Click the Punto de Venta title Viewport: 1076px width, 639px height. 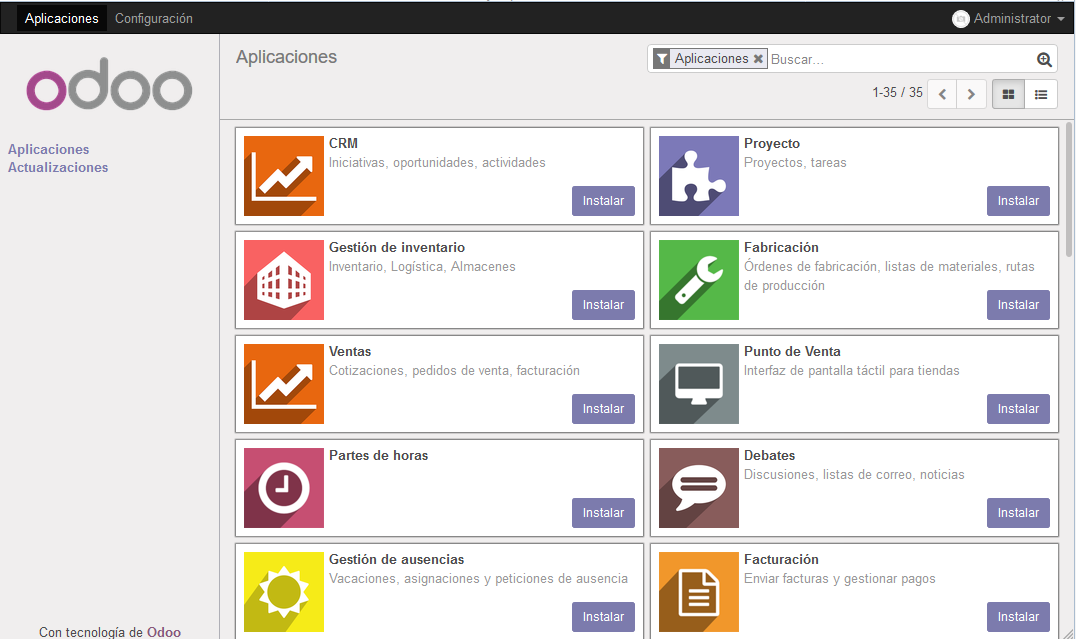[792, 351]
